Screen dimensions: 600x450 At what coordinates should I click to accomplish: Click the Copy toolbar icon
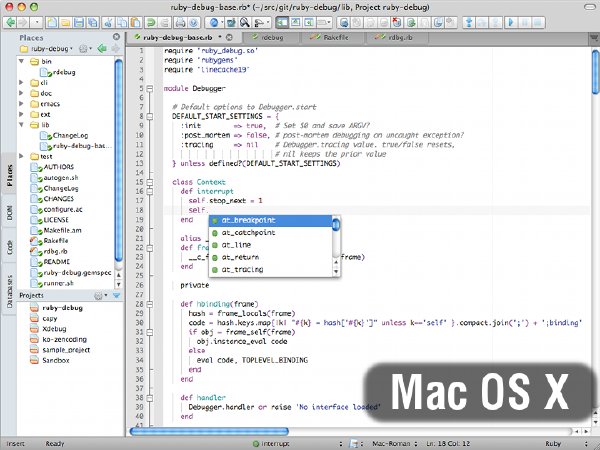[x=122, y=22]
